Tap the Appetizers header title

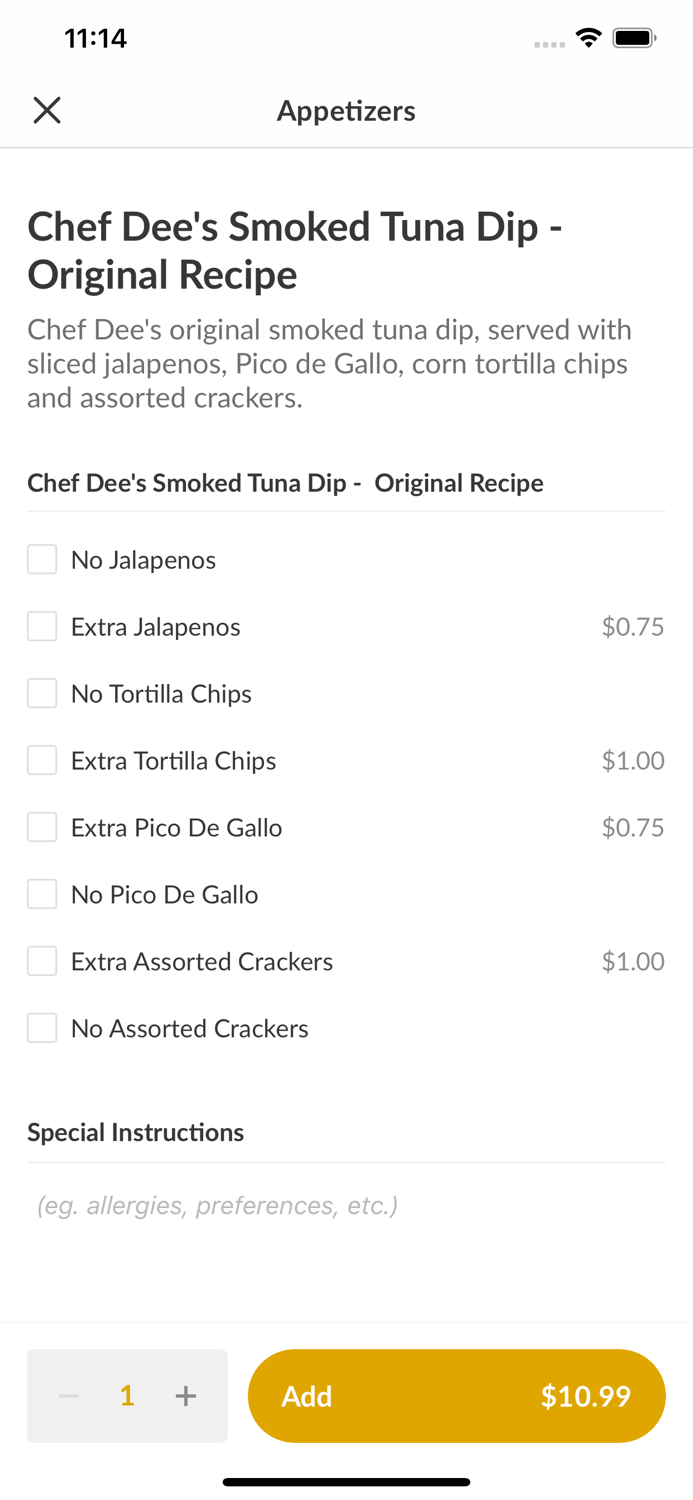coord(346,111)
